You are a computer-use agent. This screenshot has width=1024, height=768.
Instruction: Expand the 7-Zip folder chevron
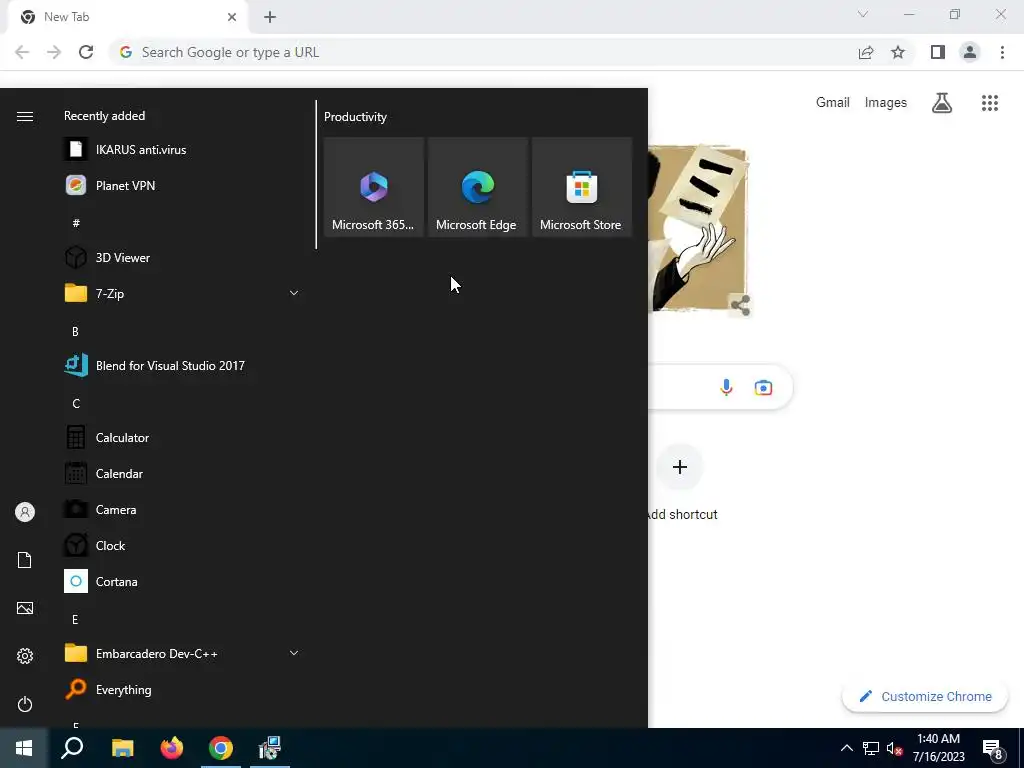pos(294,293)
